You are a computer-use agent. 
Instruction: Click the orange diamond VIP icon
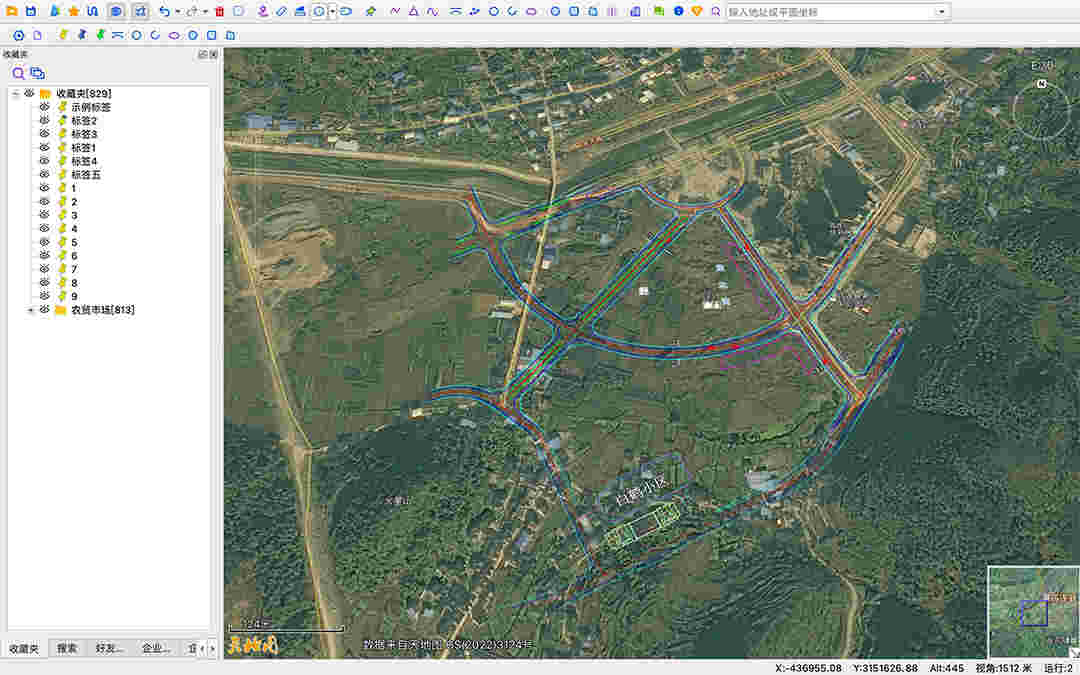pyautogui.click(x=697, y=11)
